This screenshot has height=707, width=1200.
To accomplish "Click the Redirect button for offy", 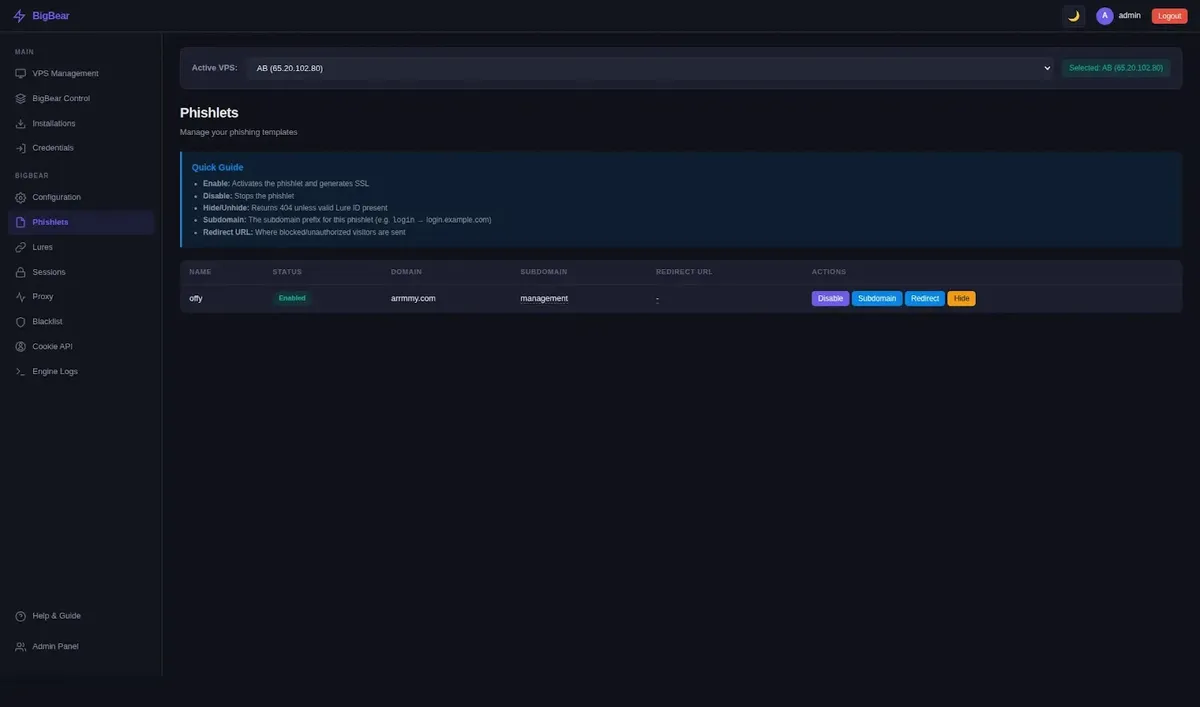I will tap(925, 298).
